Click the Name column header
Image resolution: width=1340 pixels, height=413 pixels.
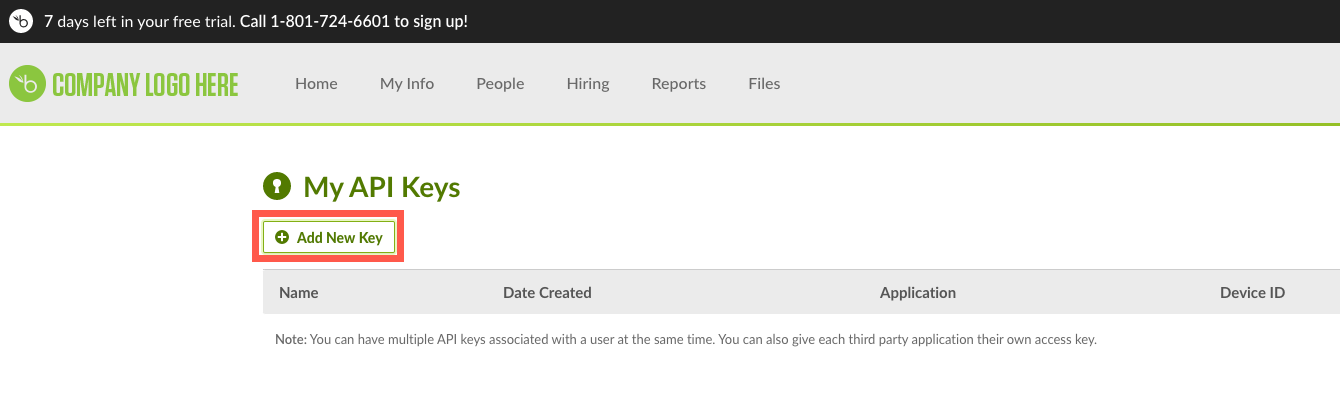point(299,293)
